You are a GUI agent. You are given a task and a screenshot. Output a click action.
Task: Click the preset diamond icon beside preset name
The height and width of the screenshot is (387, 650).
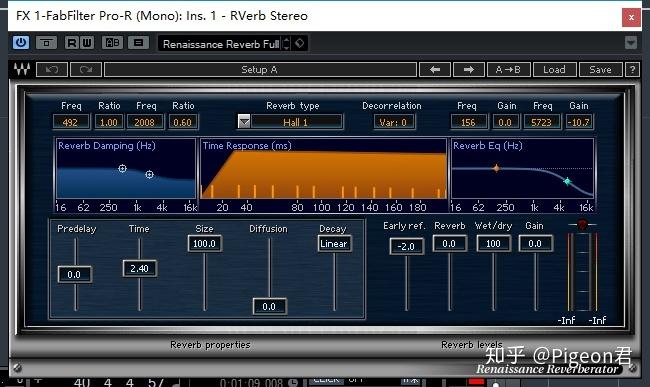[x=300, y=43]
